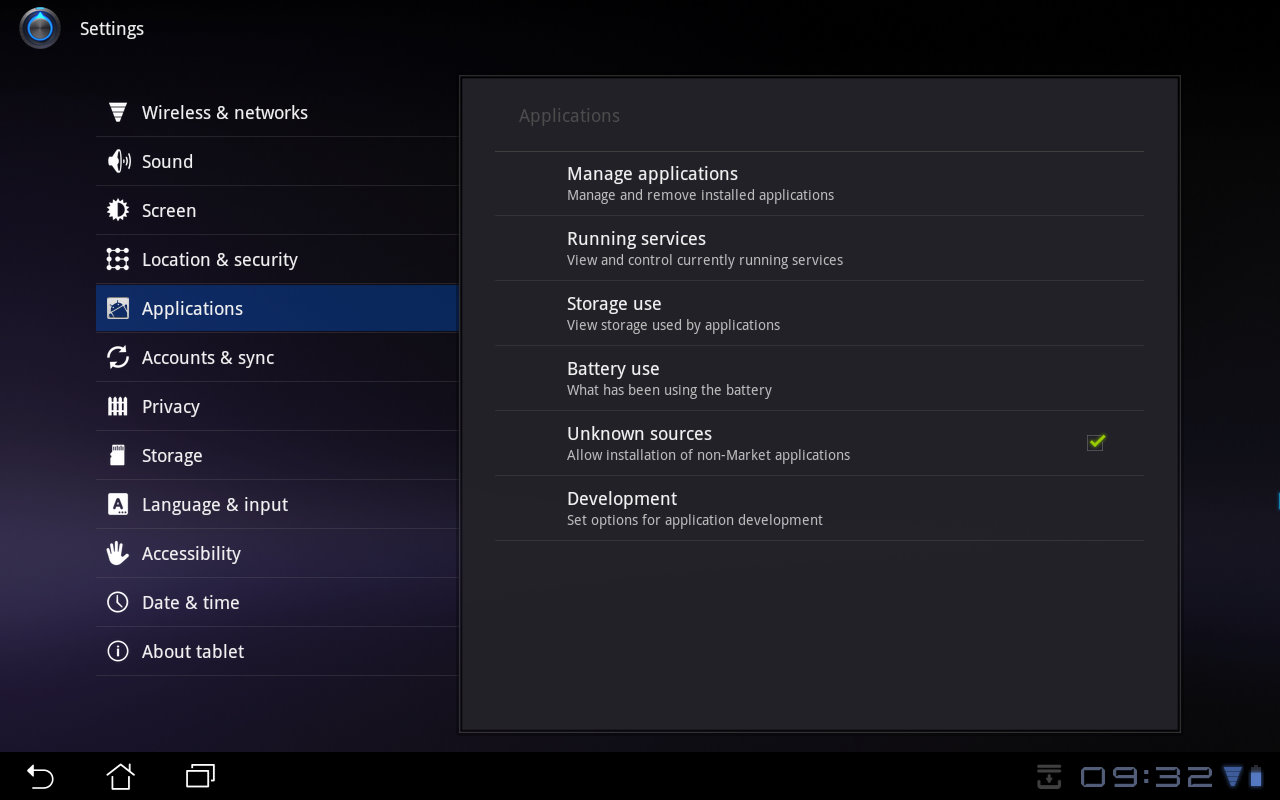This screenshot has width=1280, height=800.
Task: Go to Screen settings
Action: tap(277, 210)
